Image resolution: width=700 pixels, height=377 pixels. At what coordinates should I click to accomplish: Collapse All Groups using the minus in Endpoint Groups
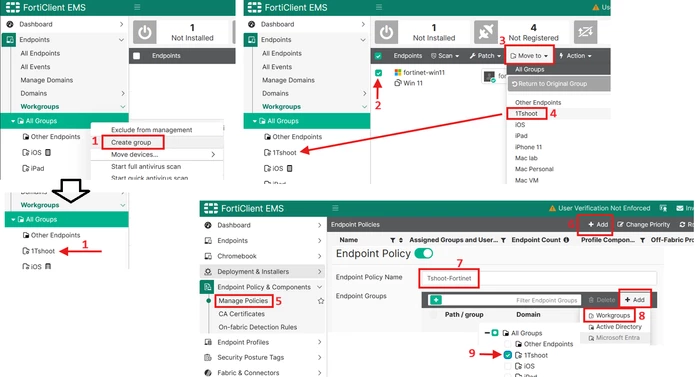(x=487, y=333)
